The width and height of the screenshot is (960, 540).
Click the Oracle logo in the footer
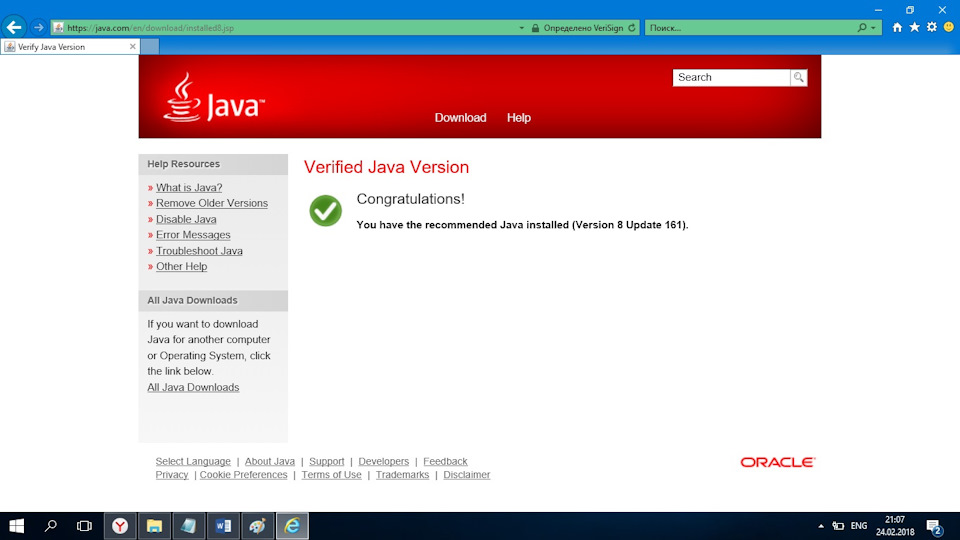click(778, 462)
